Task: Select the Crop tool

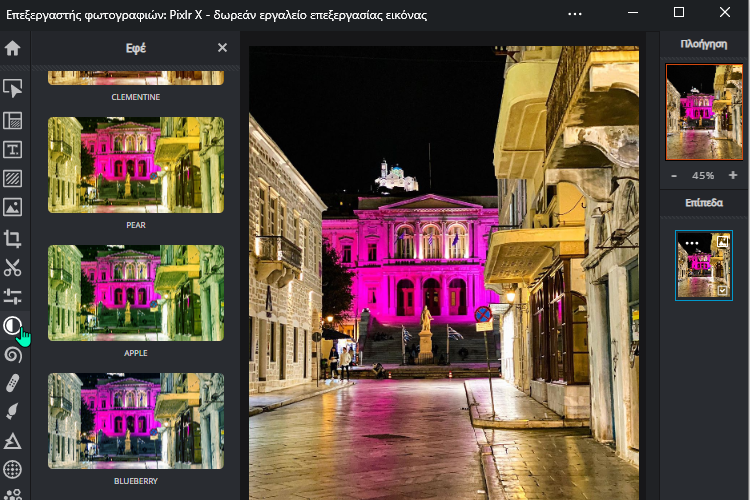Action: pos(13,238)
